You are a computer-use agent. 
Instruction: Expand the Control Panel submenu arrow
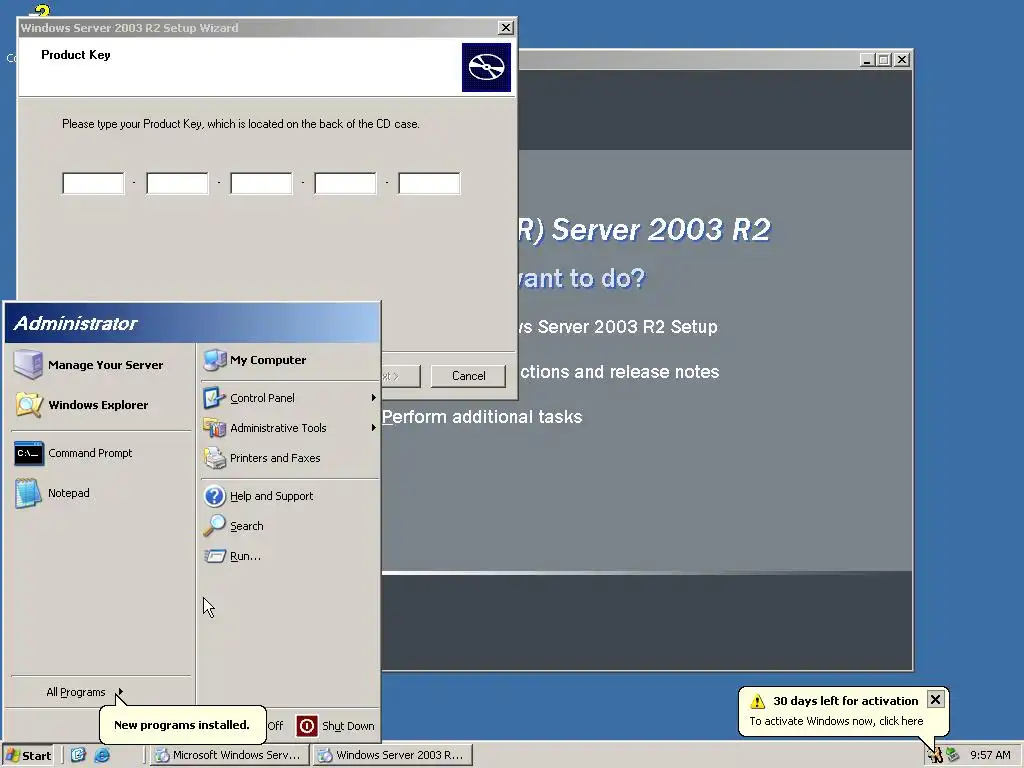coord(374,398)
